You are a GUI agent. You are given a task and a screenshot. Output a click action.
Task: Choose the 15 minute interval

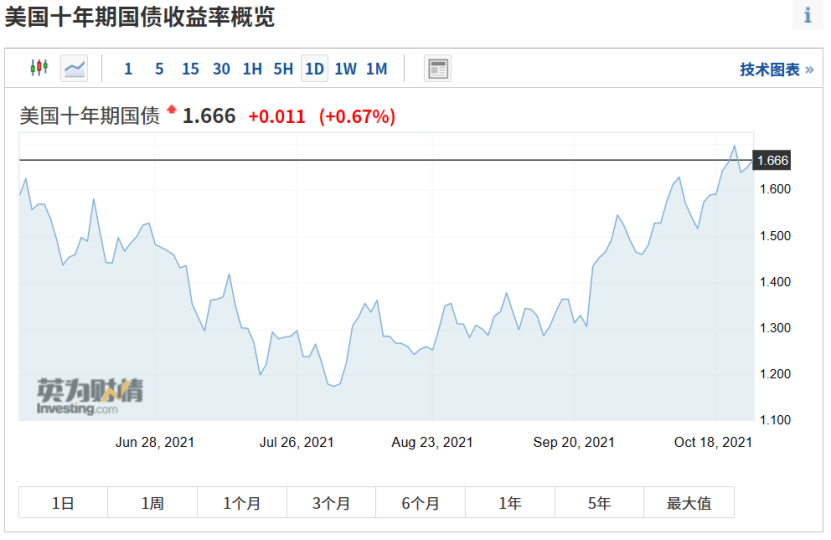(190, 69)
